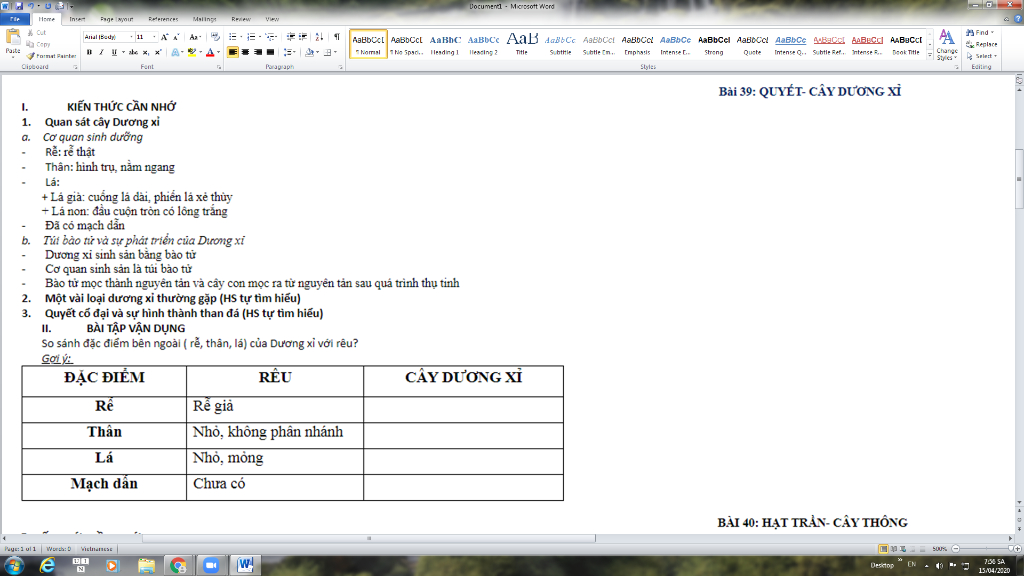This screenshot has width=1024, height=576.
Task: Activate the Format Painter brush
Action: [52, 56]
